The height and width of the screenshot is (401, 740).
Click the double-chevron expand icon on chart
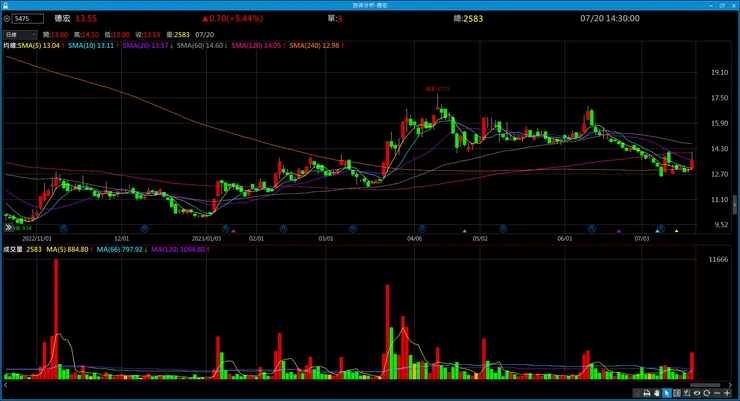coord(8,227)
